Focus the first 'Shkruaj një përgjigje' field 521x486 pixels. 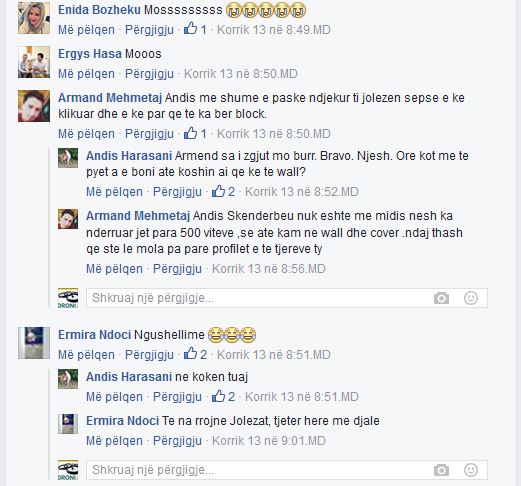[x=287, y=298]
